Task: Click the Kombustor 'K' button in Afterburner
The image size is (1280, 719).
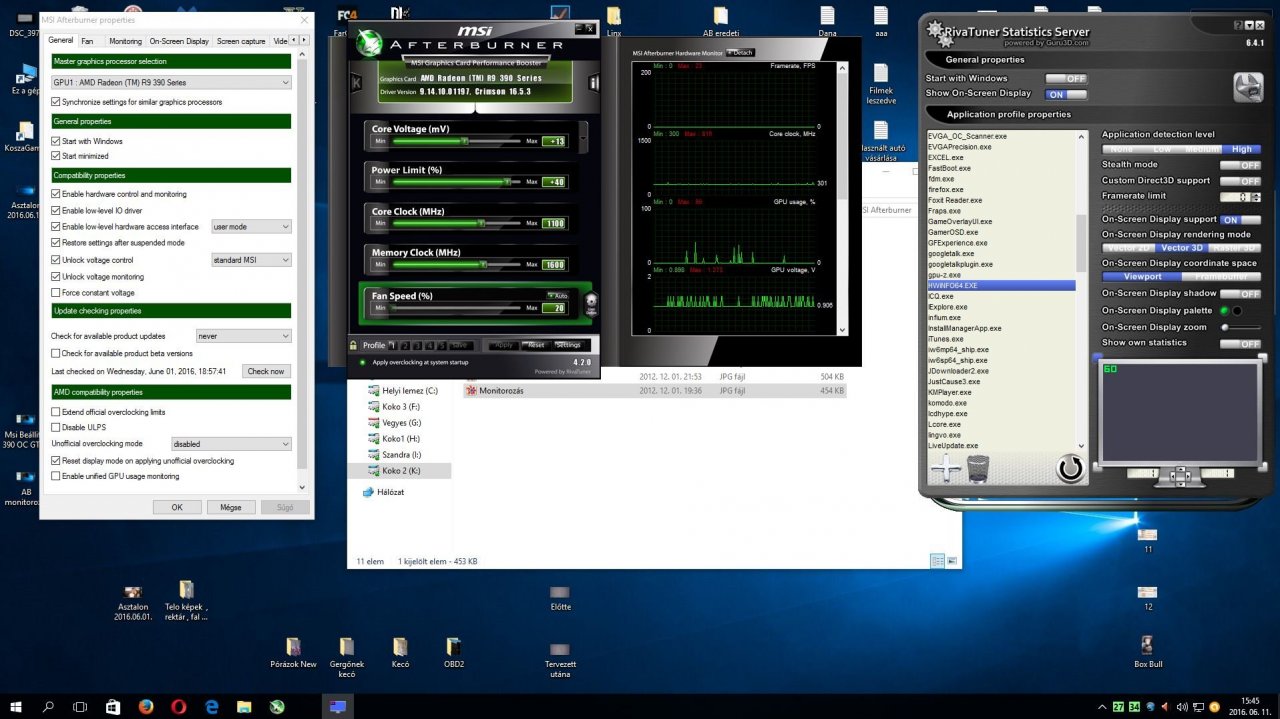Action: click(354, 82)
